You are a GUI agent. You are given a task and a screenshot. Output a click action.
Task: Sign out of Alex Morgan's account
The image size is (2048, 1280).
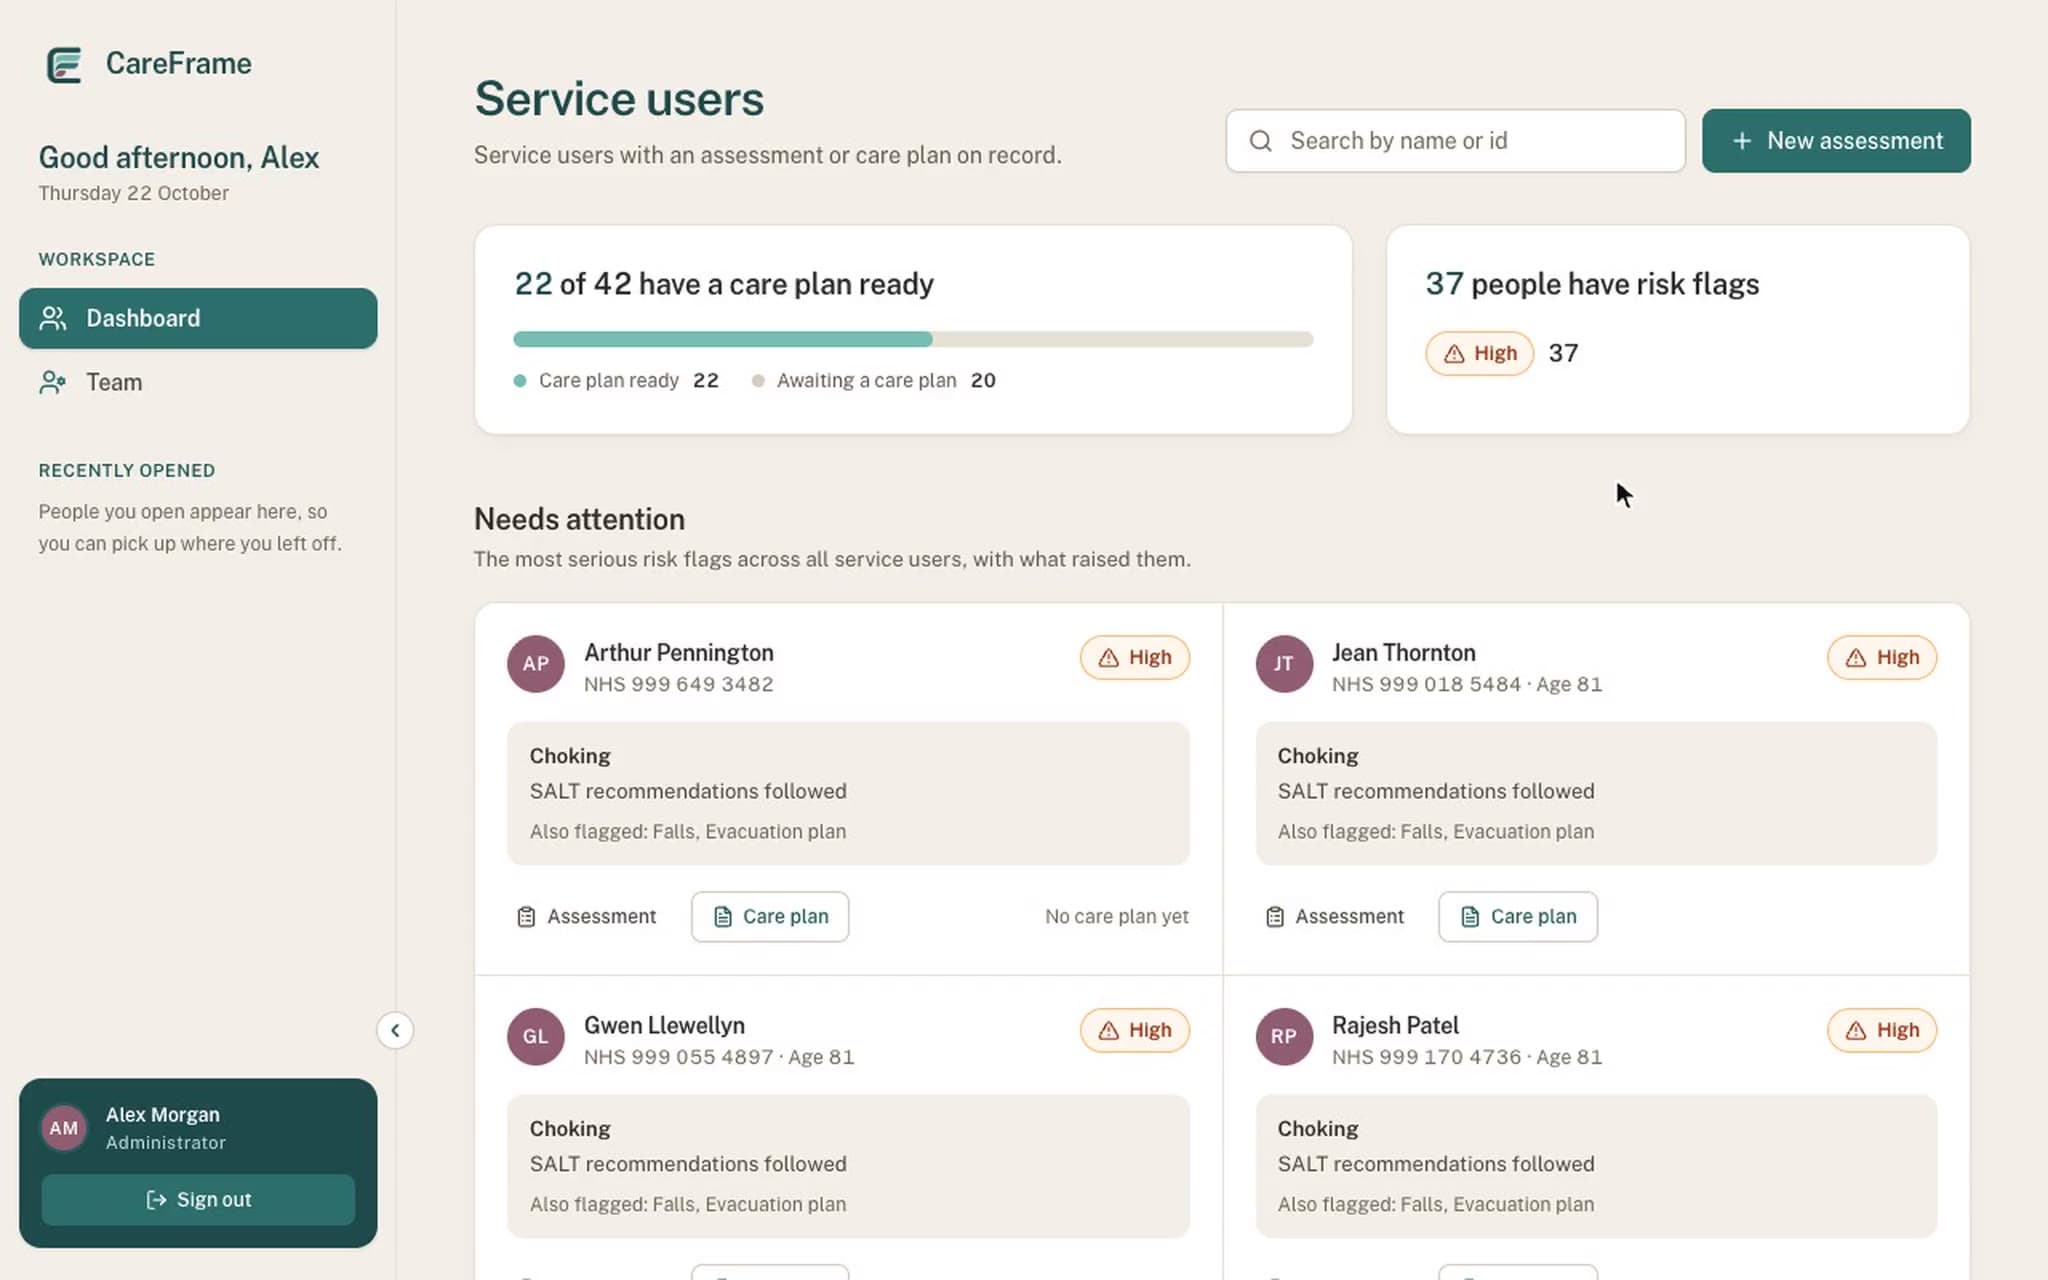tap(198, 1199)
